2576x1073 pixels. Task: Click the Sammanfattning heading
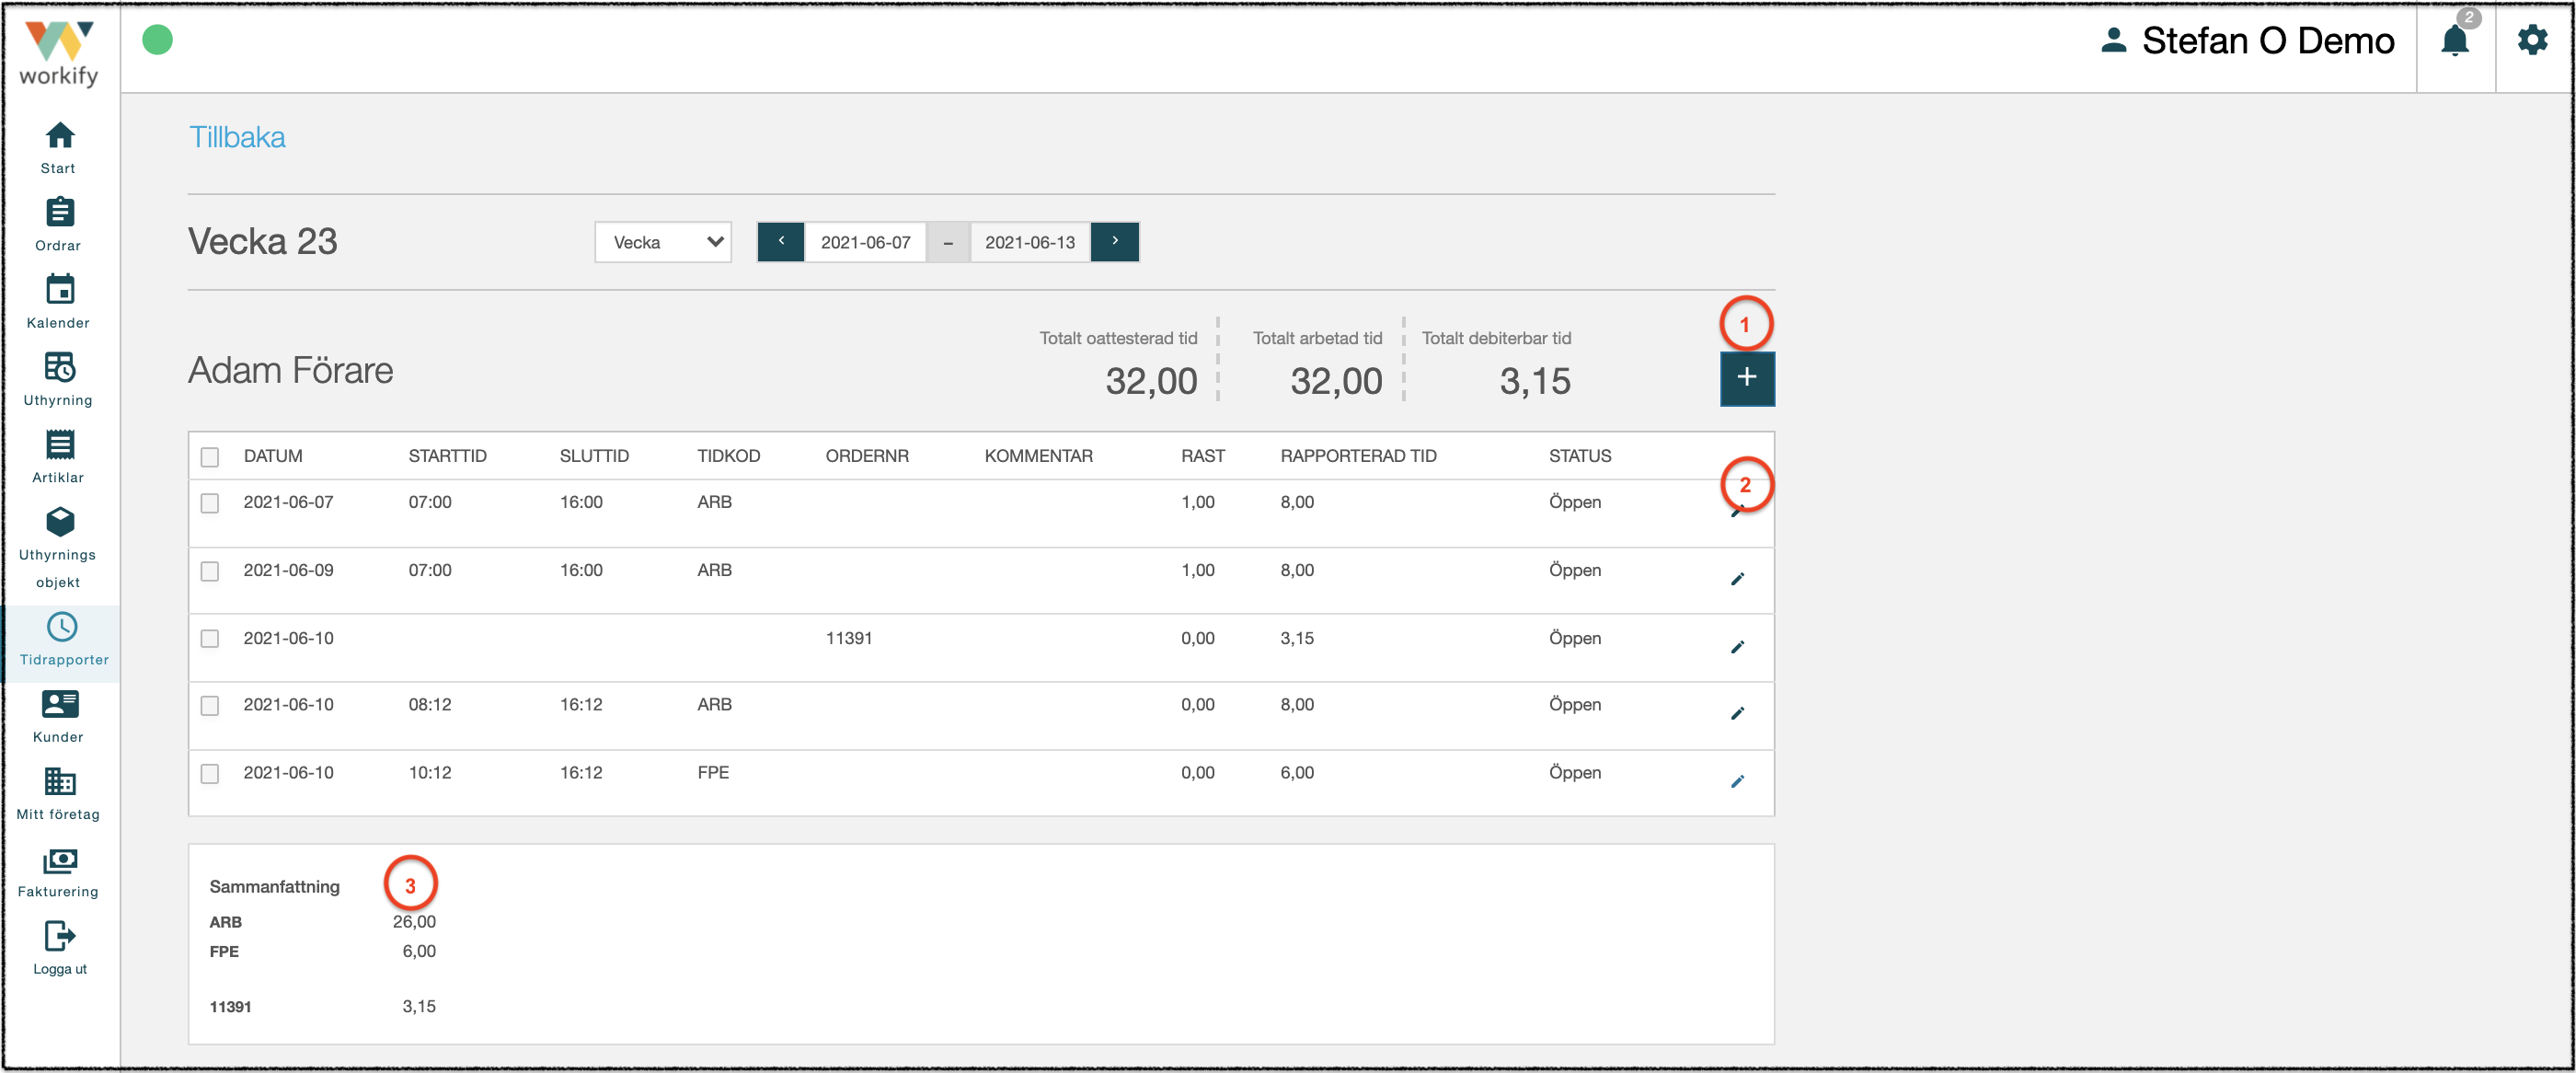275,886
